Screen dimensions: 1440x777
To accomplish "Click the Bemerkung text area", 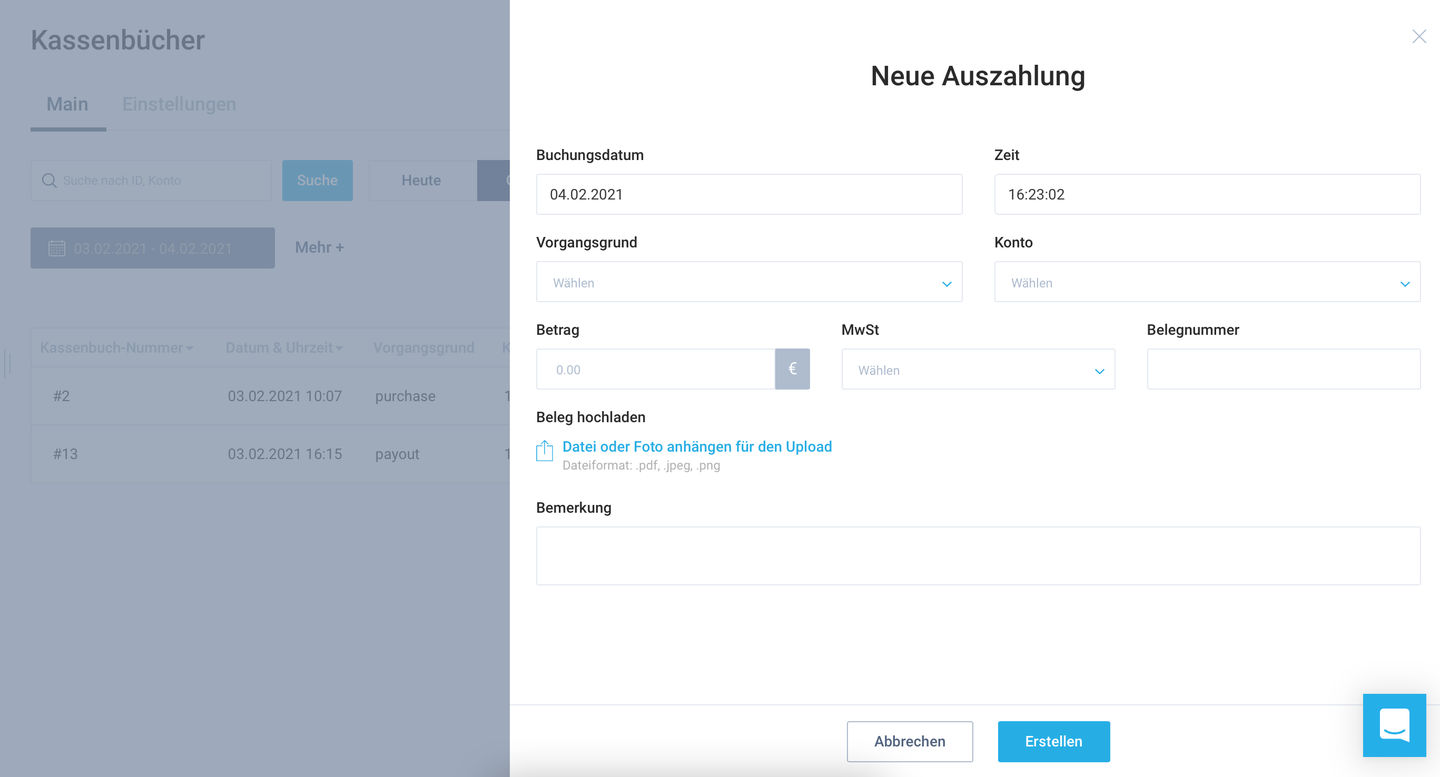I will (978, 556).
